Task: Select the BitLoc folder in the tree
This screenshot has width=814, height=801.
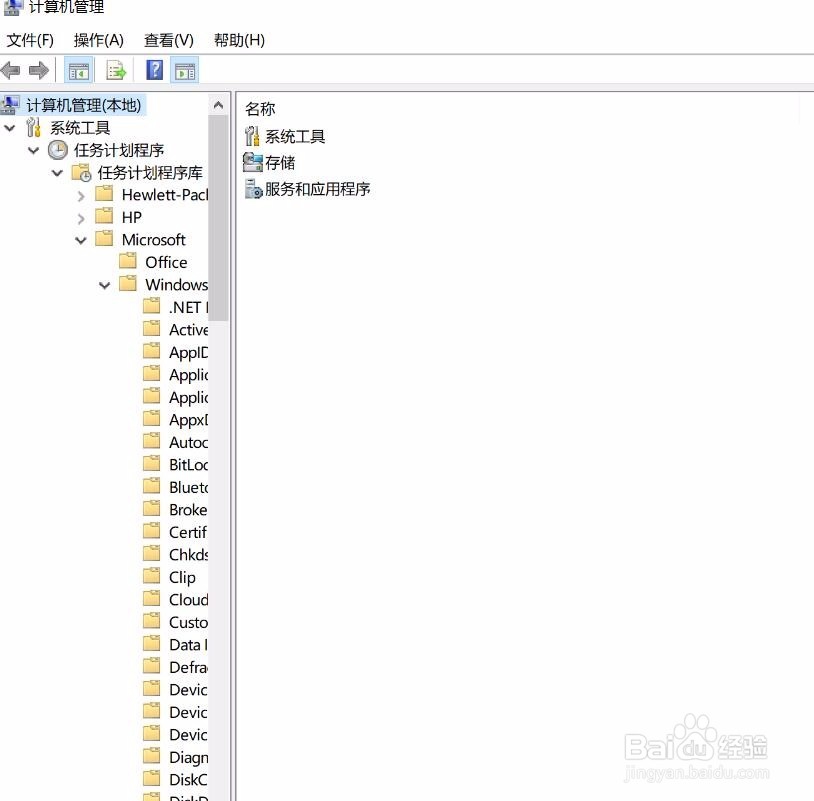Action: (x=186, y=464)
